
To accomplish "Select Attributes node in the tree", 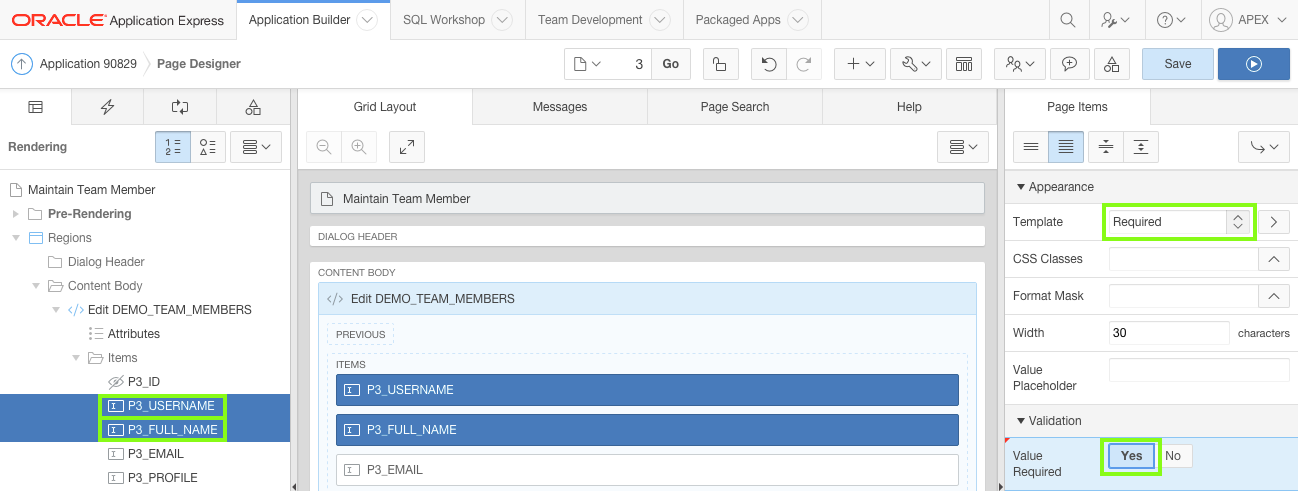I will pyautogui.click(x=134, y=334).
